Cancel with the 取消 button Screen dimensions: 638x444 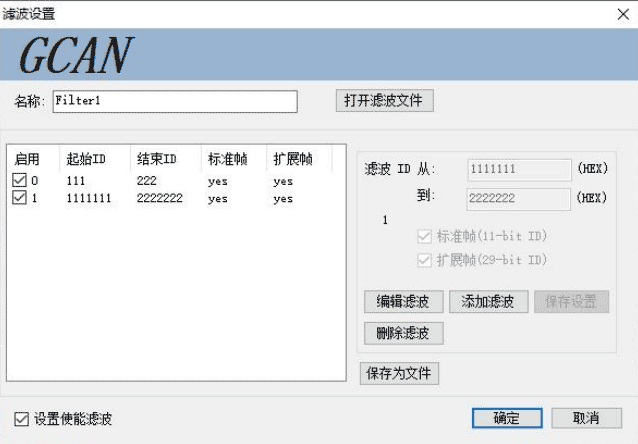pyautogui.click(x=585, y=418)
